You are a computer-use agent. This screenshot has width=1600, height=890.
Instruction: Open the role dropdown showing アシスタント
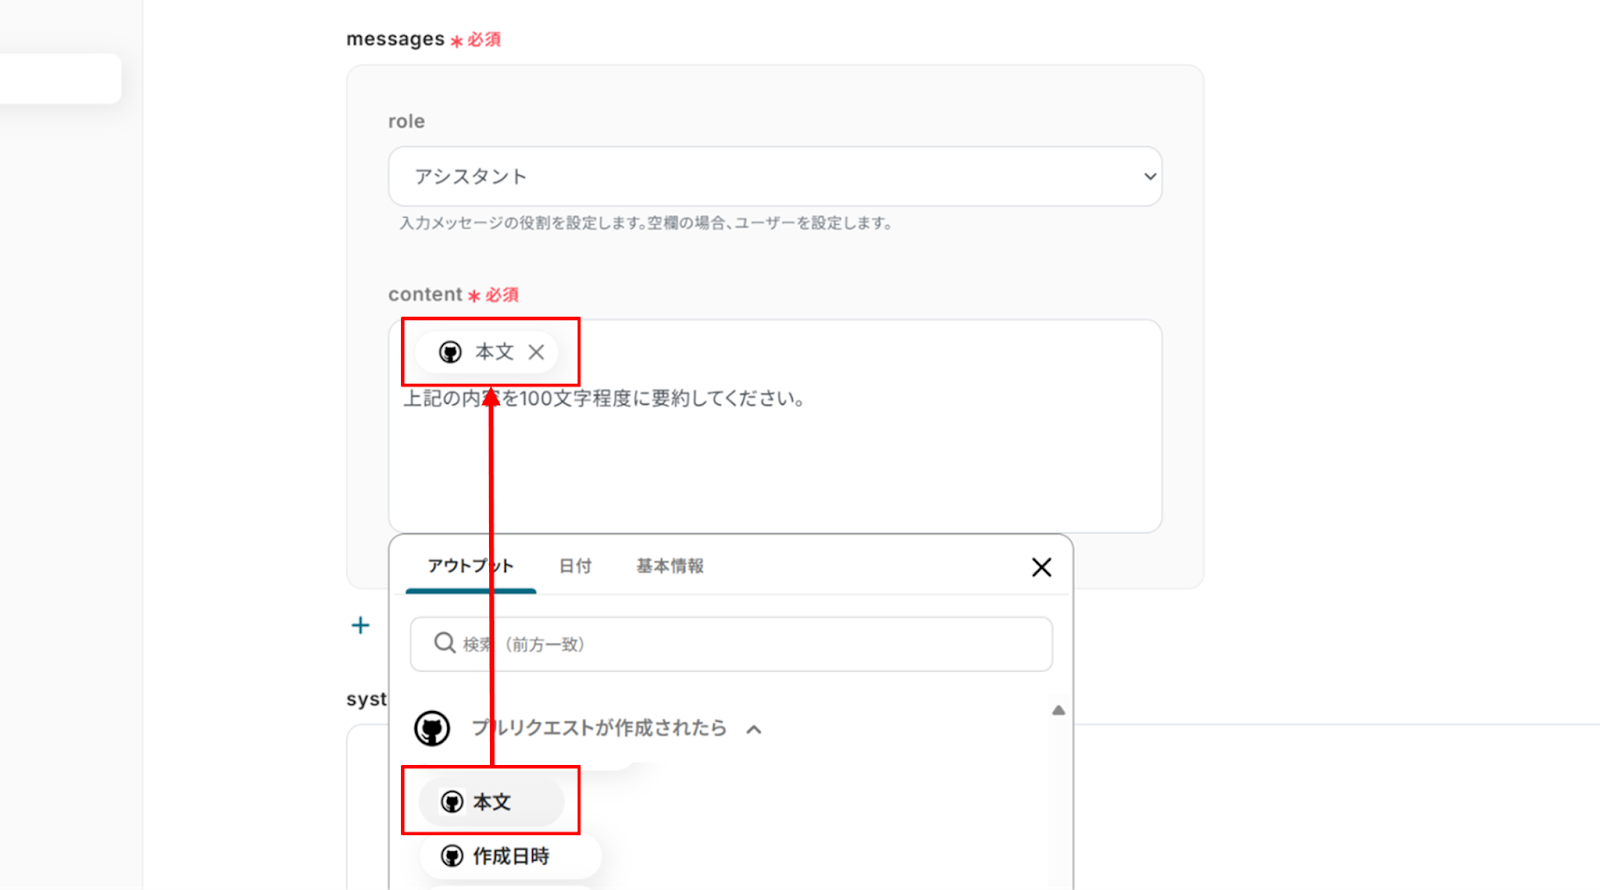(774, 177)
